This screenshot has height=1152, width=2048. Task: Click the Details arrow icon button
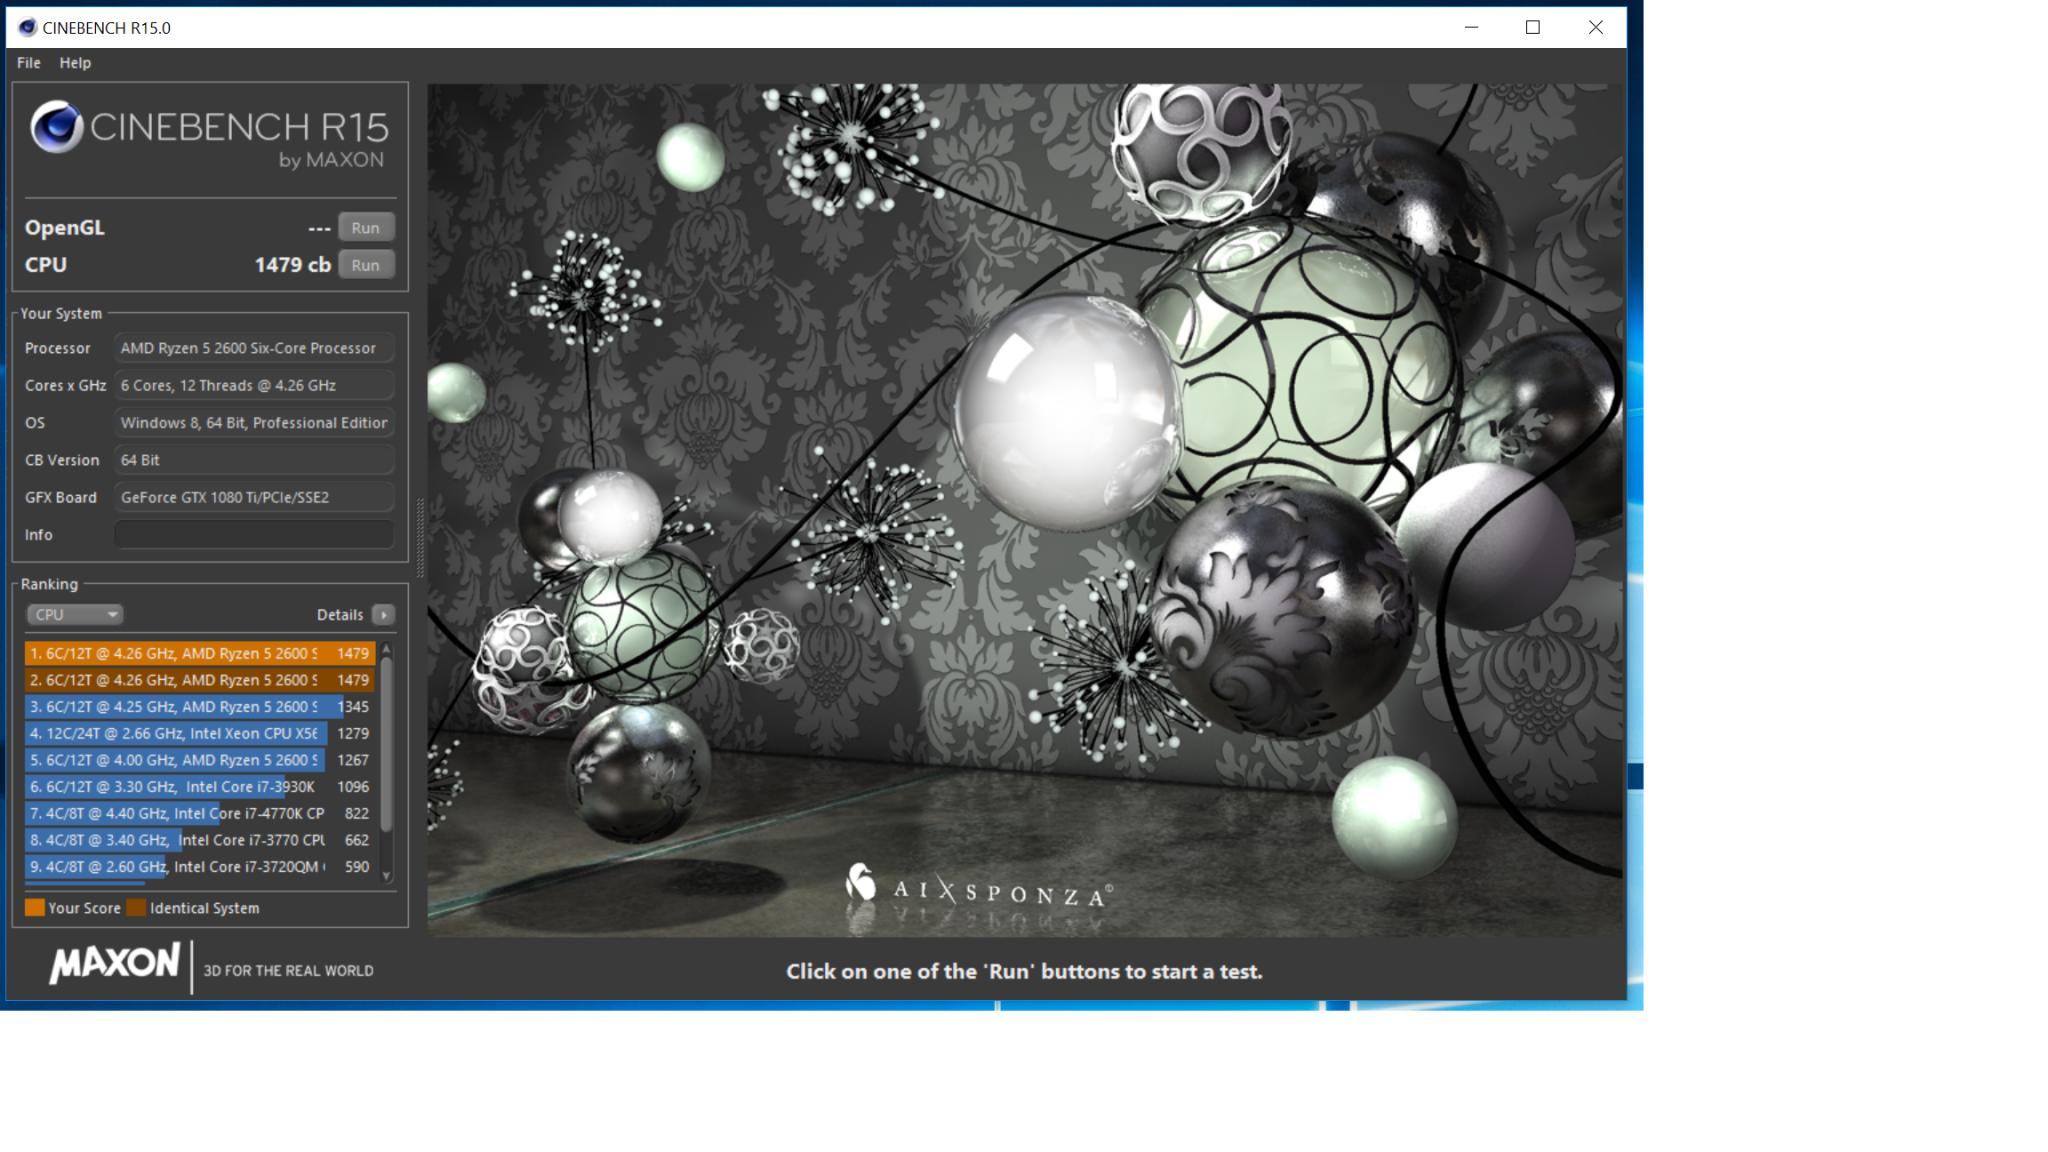[x=383, y=615]
